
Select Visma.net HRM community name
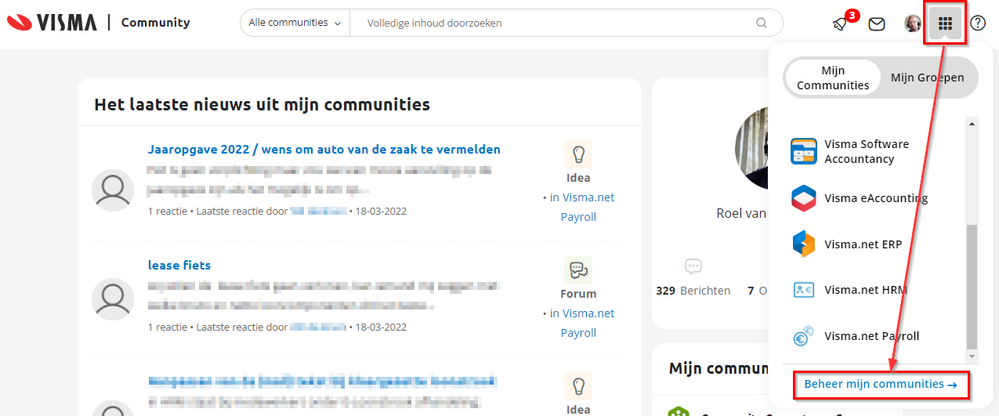(865, 290)
